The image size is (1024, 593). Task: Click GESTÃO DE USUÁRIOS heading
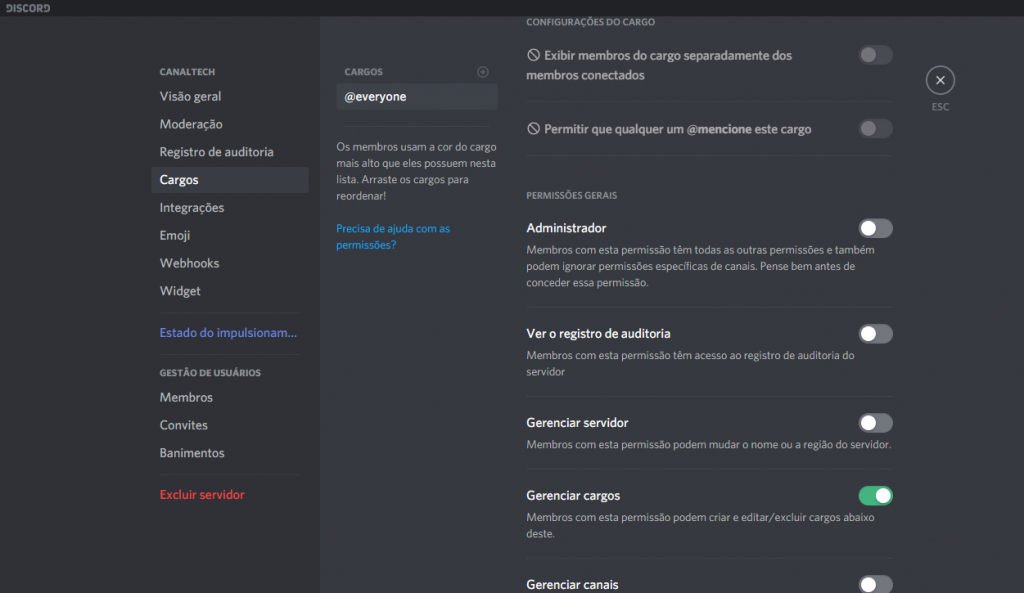click(x=210, y=373)
